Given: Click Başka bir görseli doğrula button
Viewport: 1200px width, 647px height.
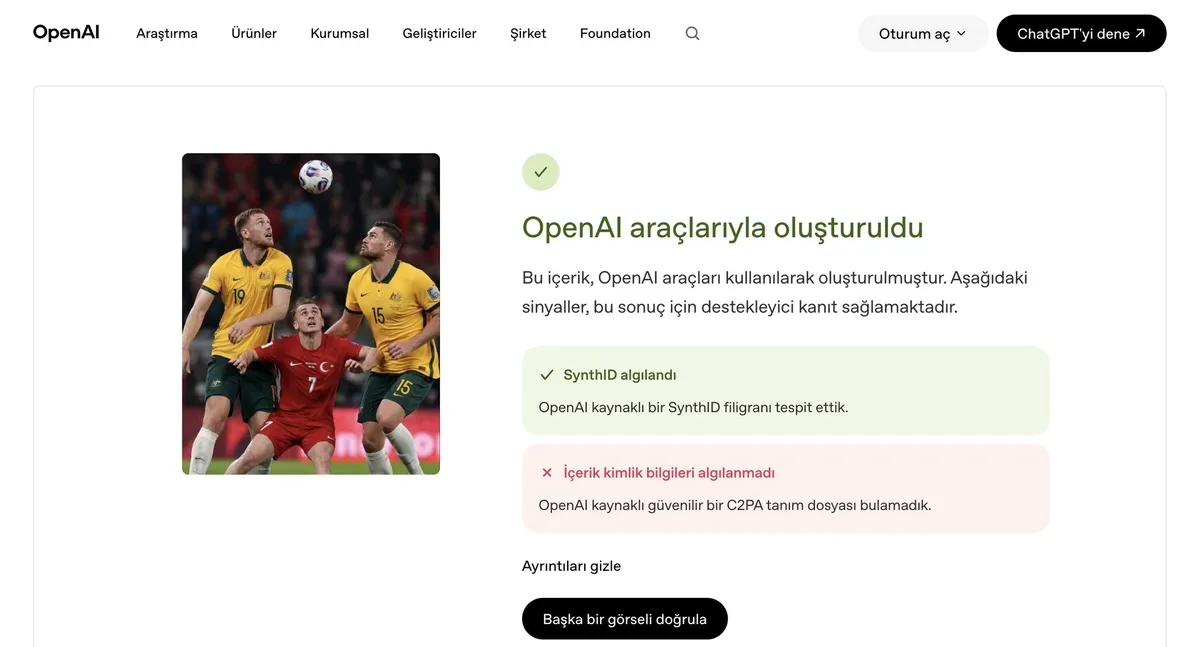Looking at the screenshot, I should (625, 619).
